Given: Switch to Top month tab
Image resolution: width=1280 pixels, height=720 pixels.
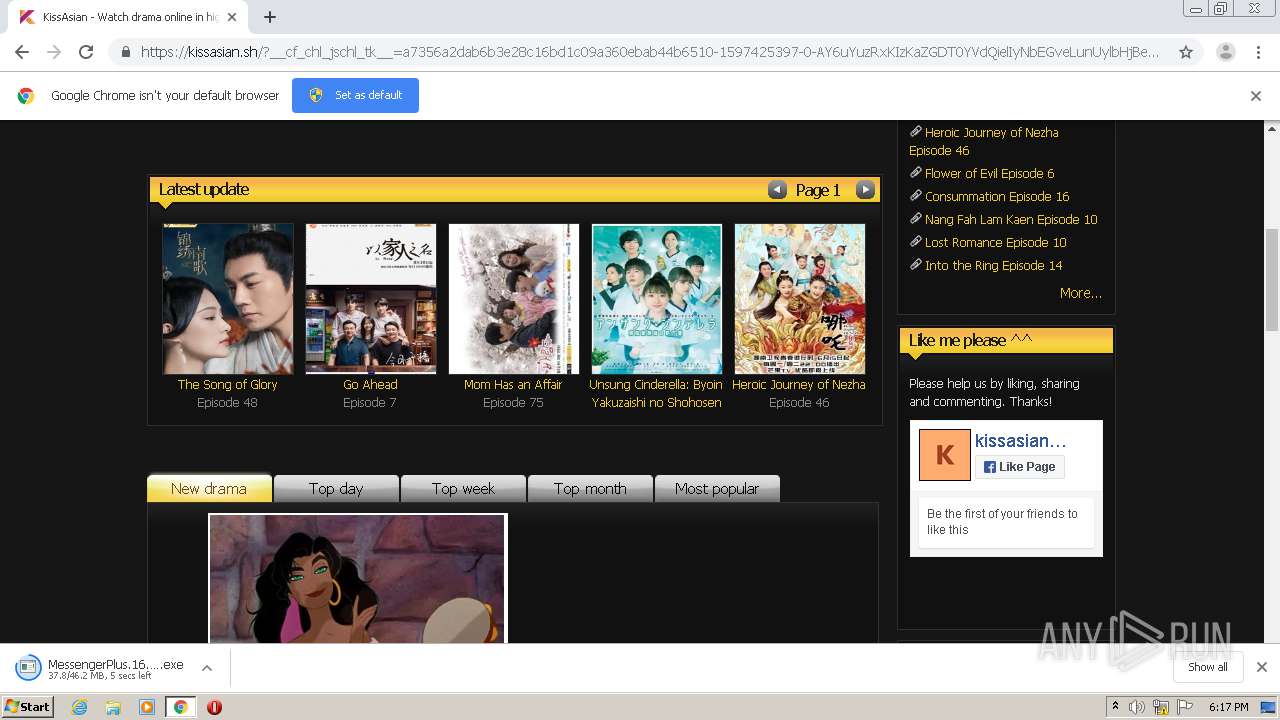Looking at the screenshot, I should (590, 488).
